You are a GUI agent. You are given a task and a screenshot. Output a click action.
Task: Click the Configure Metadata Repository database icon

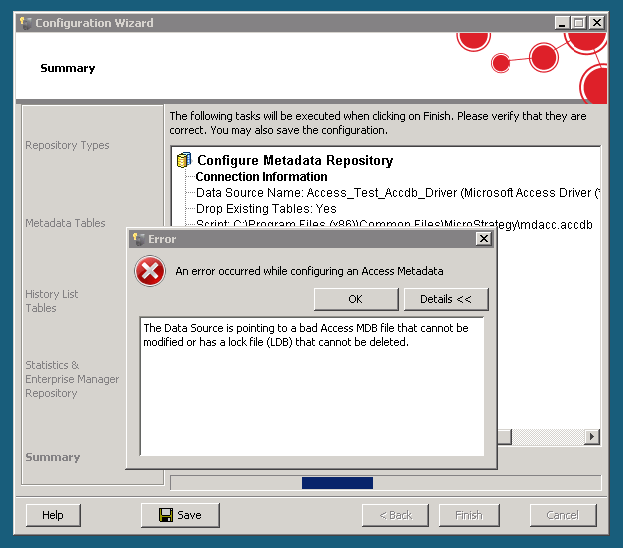[184, 160]
